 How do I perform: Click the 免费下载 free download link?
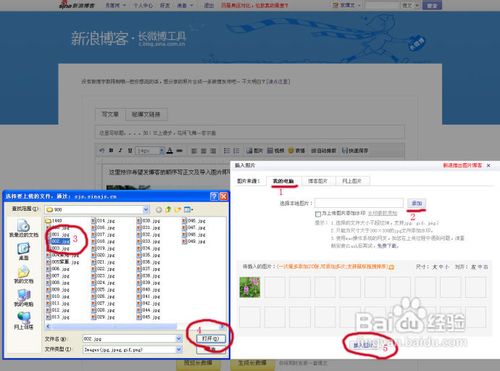tap(388, 246)
